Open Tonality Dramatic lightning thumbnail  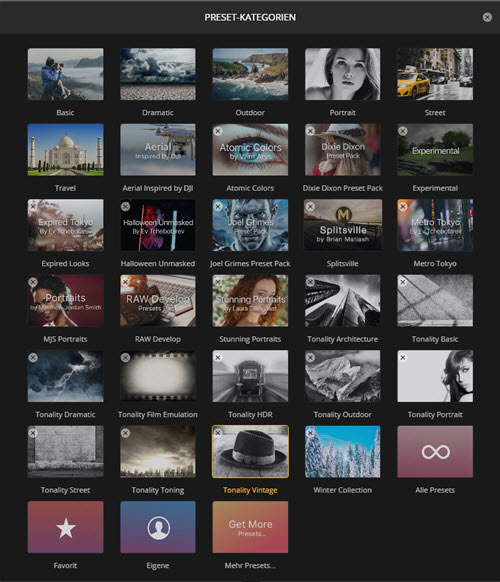point(65,376)
